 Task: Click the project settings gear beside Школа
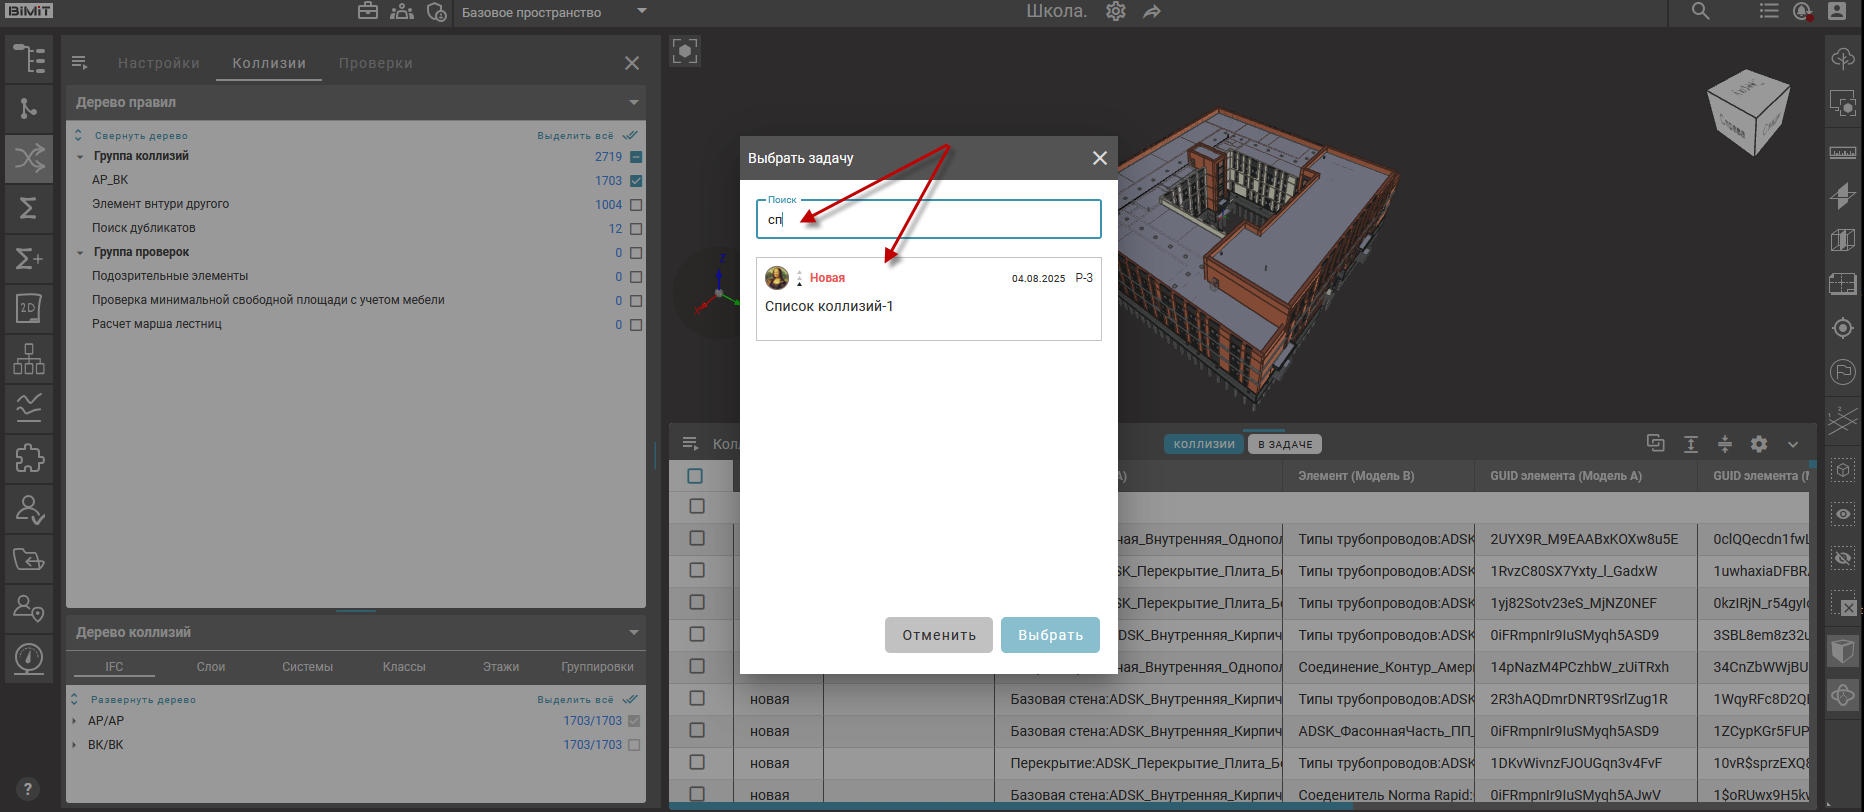pos(1116,12)
